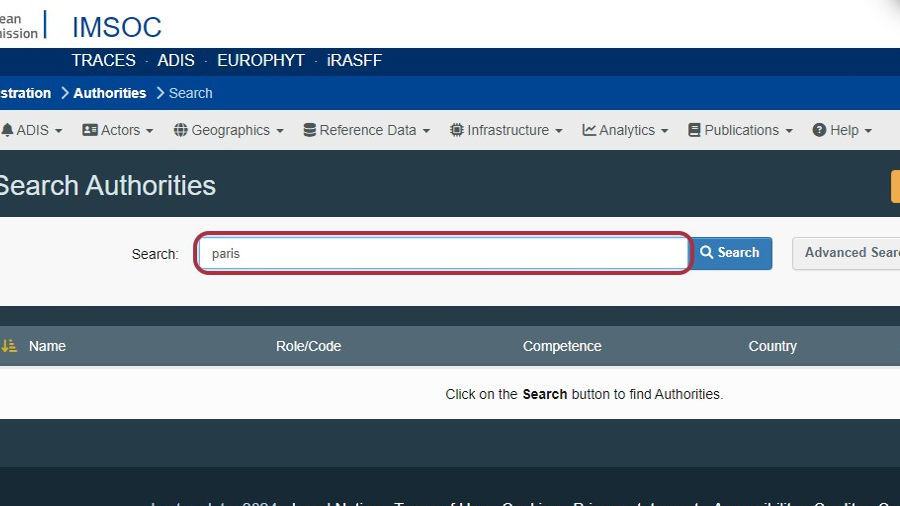900x506 pixels.
Task: Click the chip icon beside Infrastructure
Action: coord(456,130)
